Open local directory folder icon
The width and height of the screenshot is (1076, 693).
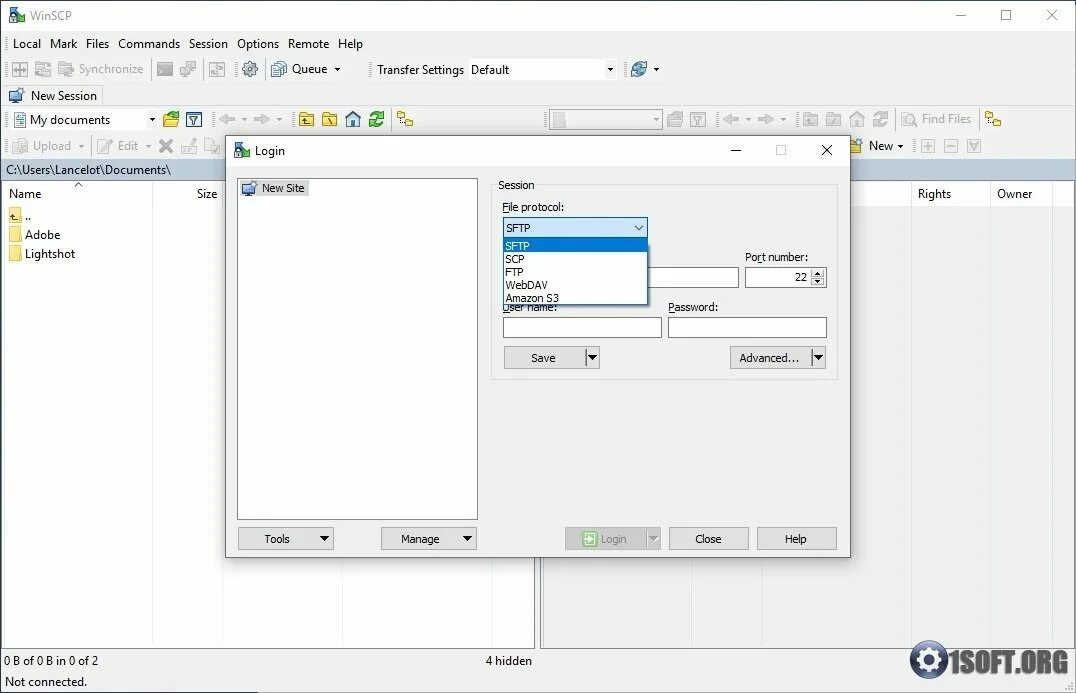point(171,119)
